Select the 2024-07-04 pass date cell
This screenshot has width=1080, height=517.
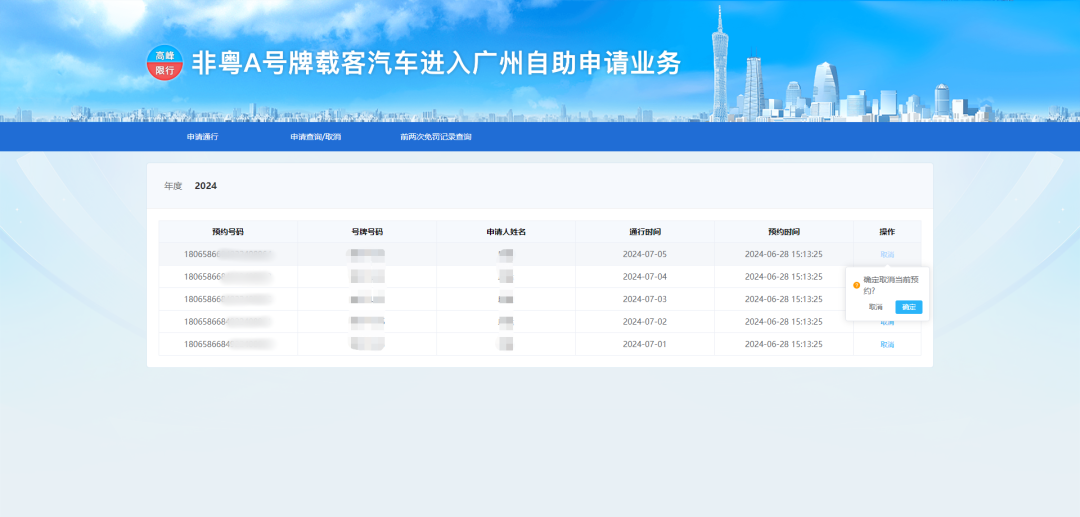pyautogui.click(x=644, y=276)
